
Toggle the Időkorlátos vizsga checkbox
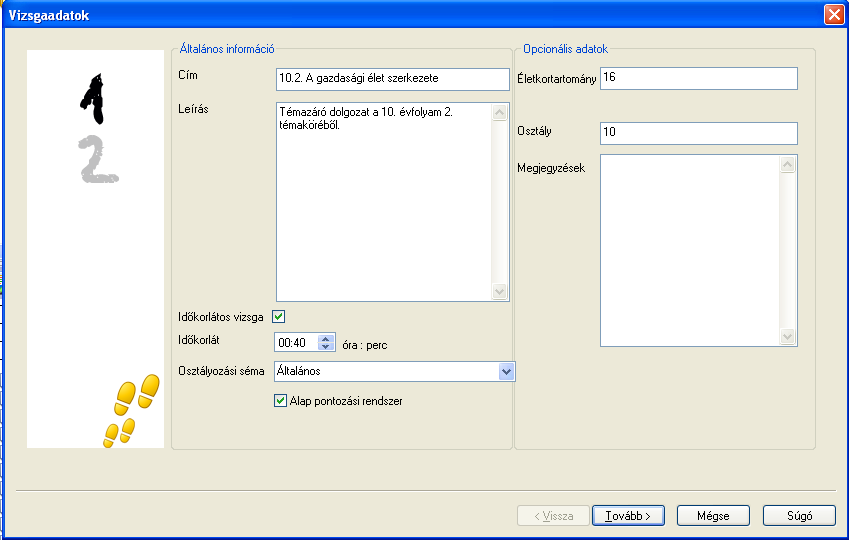click(279, 317)
